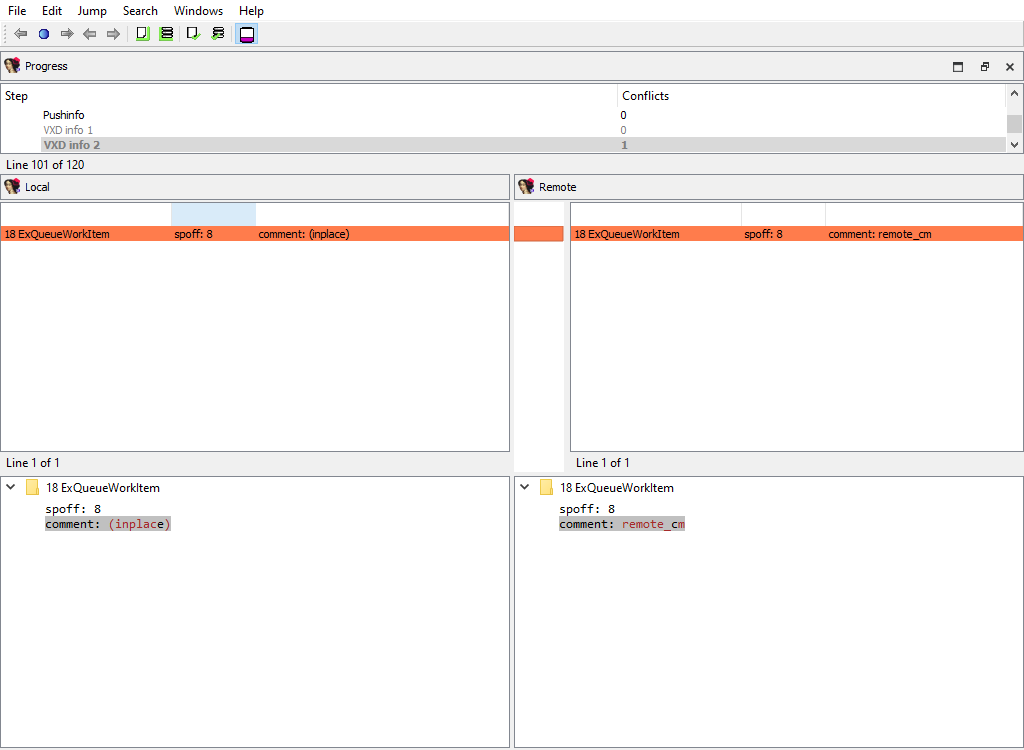Toggle the magenta-bottomed panel toolbar button
The image size is (1024, 750).
(x=247, y=34)
